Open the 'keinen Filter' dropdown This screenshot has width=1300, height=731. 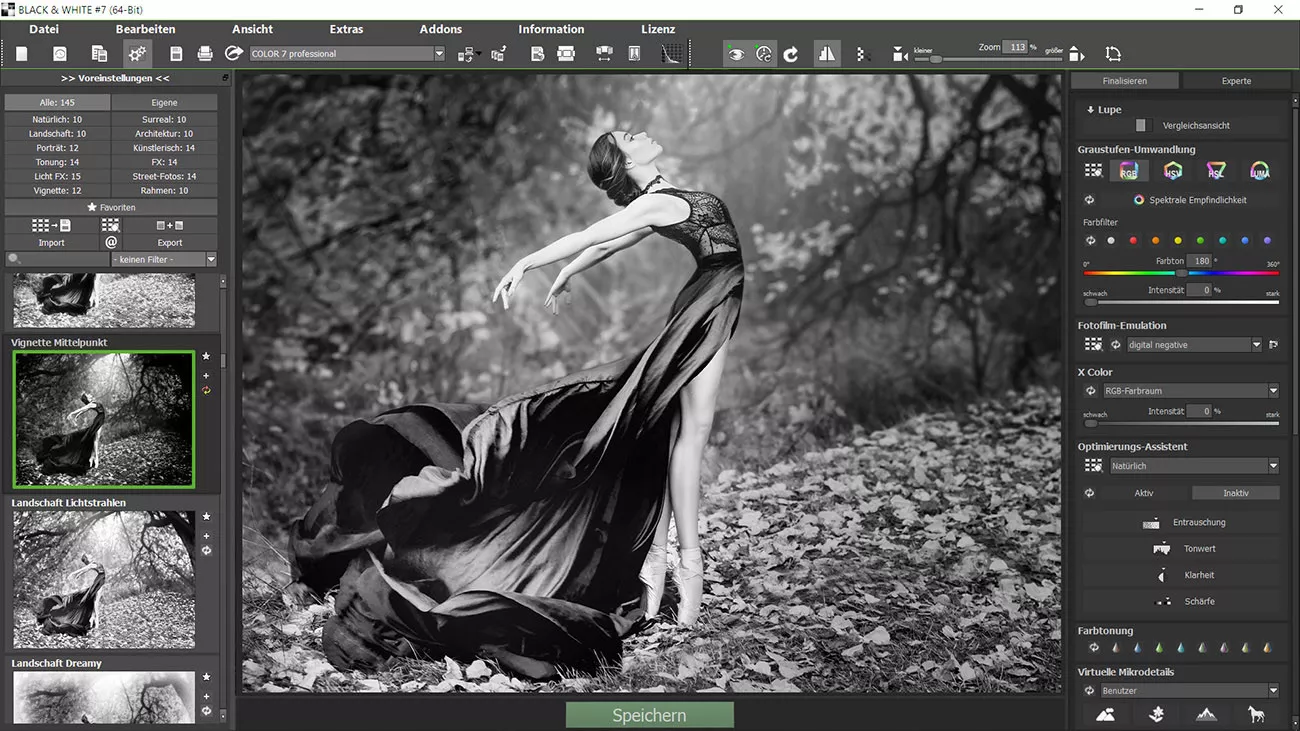tap(164, 260)
